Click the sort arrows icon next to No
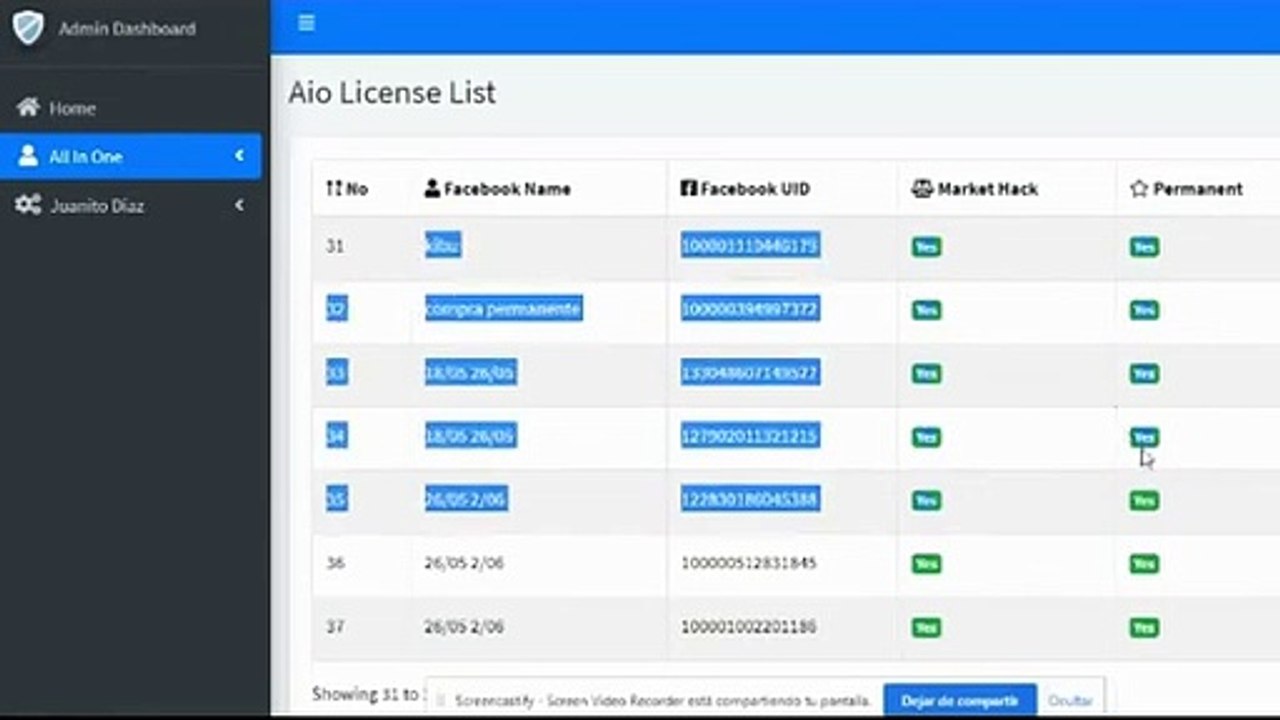Viewport: 1280px width, 720px height. [x=334, y=188]
